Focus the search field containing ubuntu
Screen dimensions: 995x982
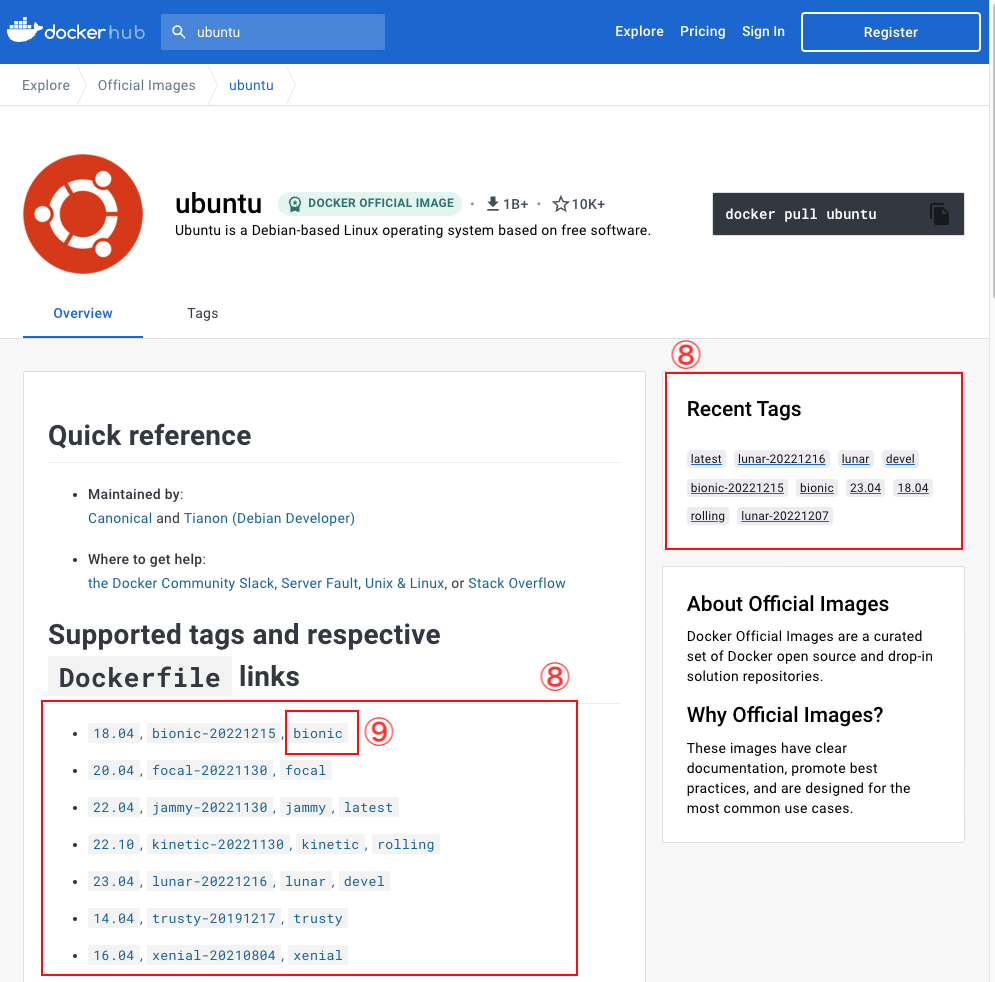pos(273,32)
